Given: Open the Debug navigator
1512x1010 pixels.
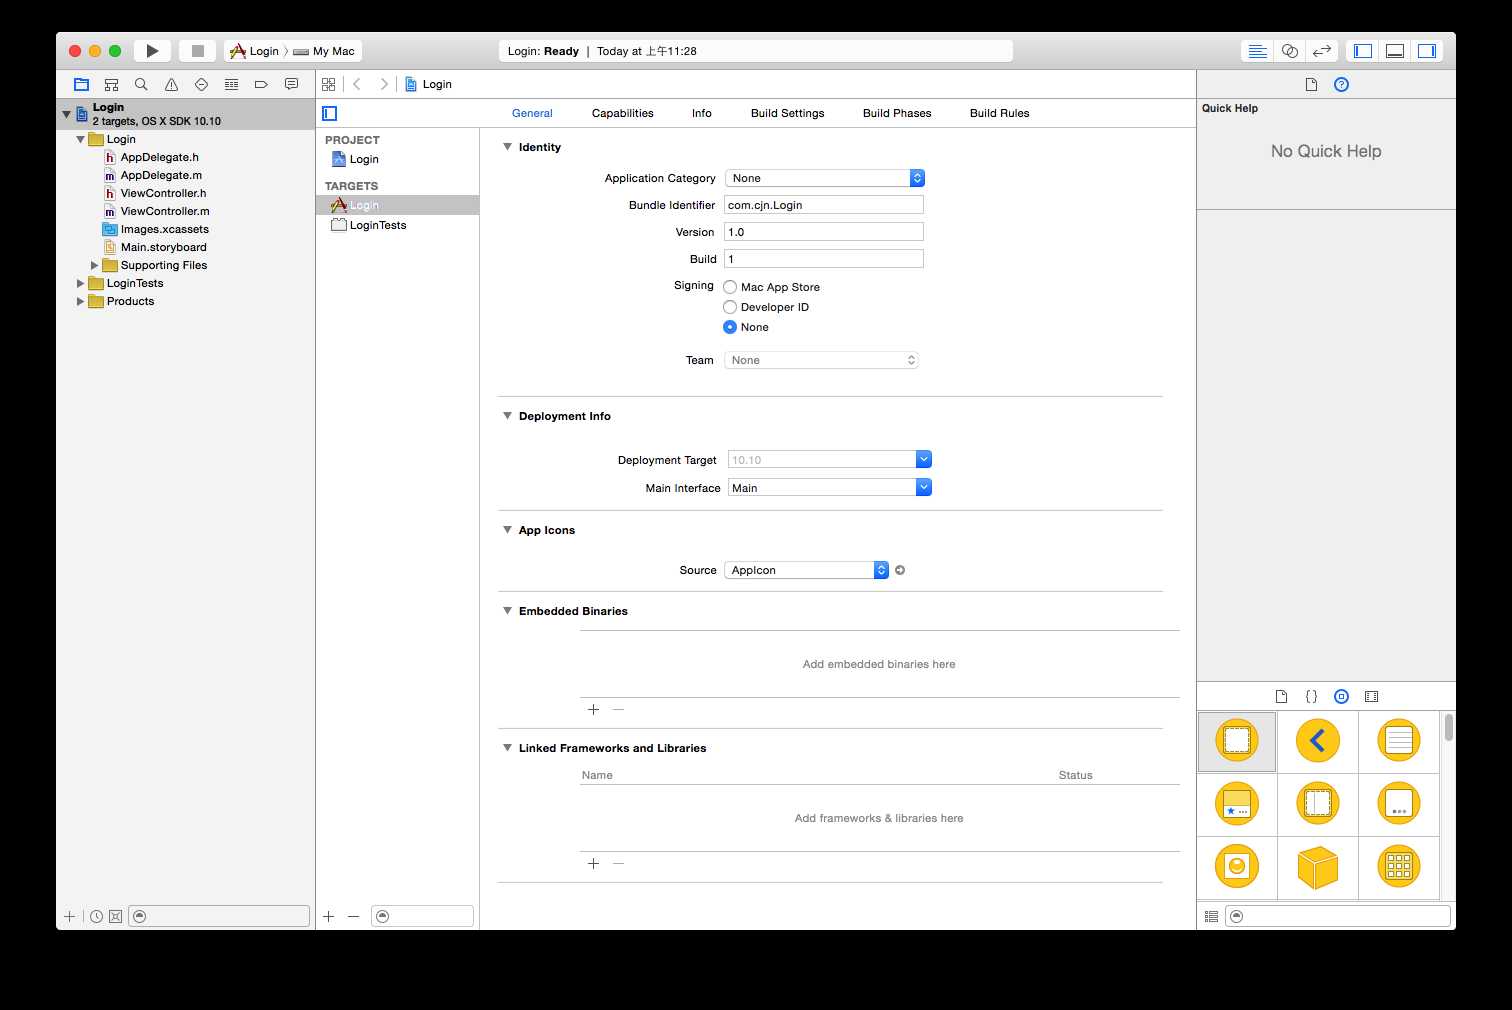Looking at the screenshot, I should pos(231,85).
